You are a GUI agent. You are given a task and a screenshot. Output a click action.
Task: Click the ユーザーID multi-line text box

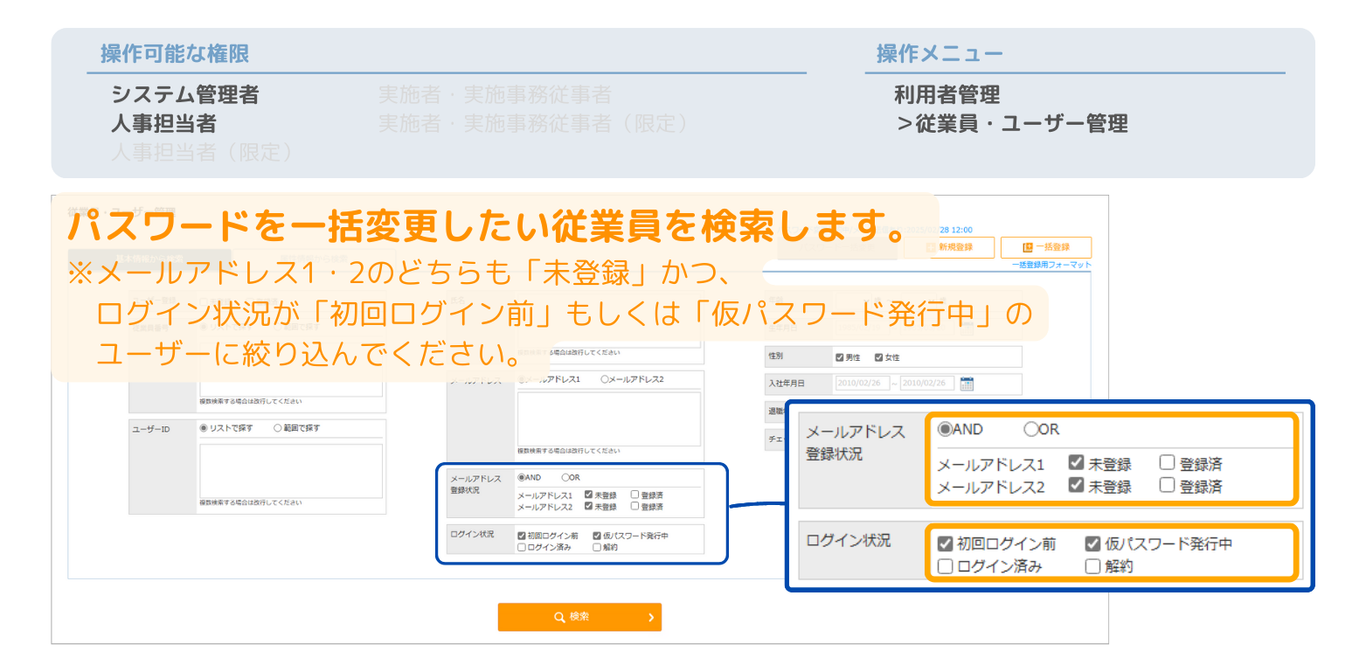290,470
